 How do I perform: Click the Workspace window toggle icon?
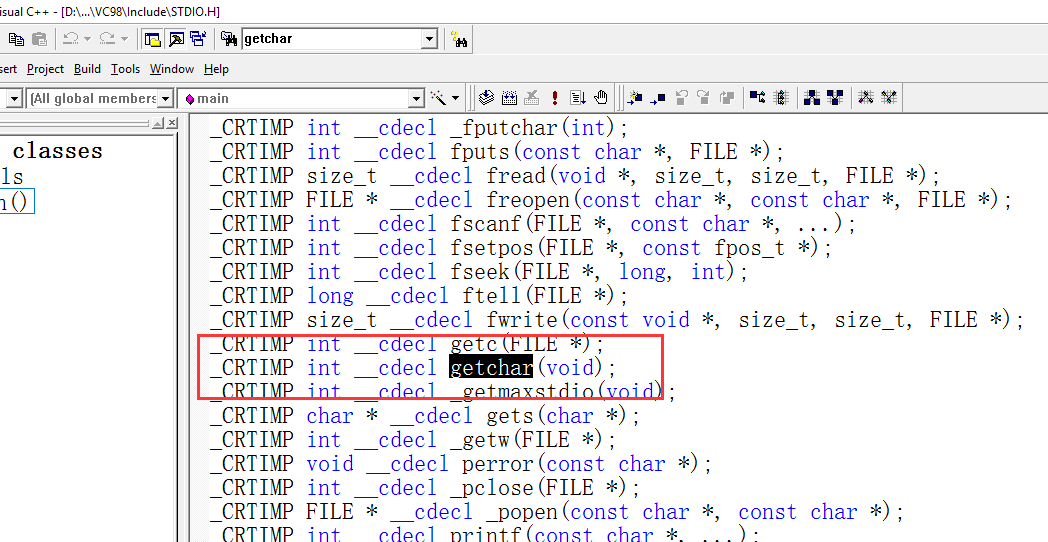tap(152, 39)
